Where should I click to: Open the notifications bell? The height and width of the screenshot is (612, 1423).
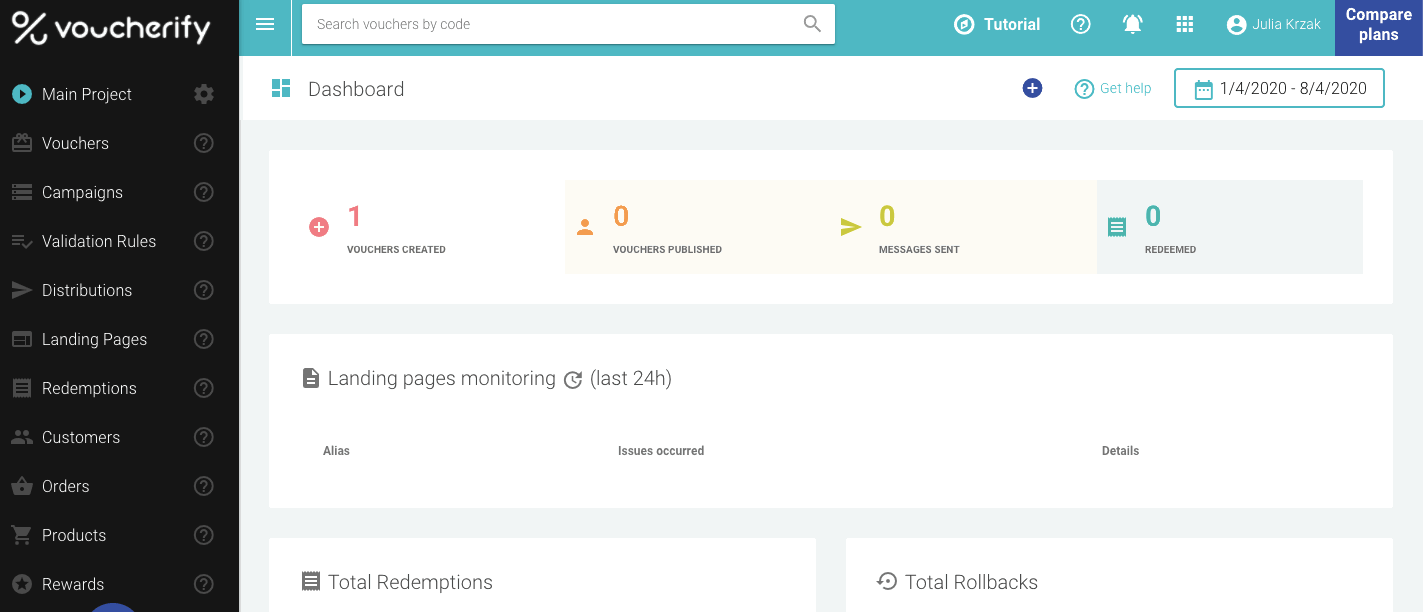[x=1133, y=25]
